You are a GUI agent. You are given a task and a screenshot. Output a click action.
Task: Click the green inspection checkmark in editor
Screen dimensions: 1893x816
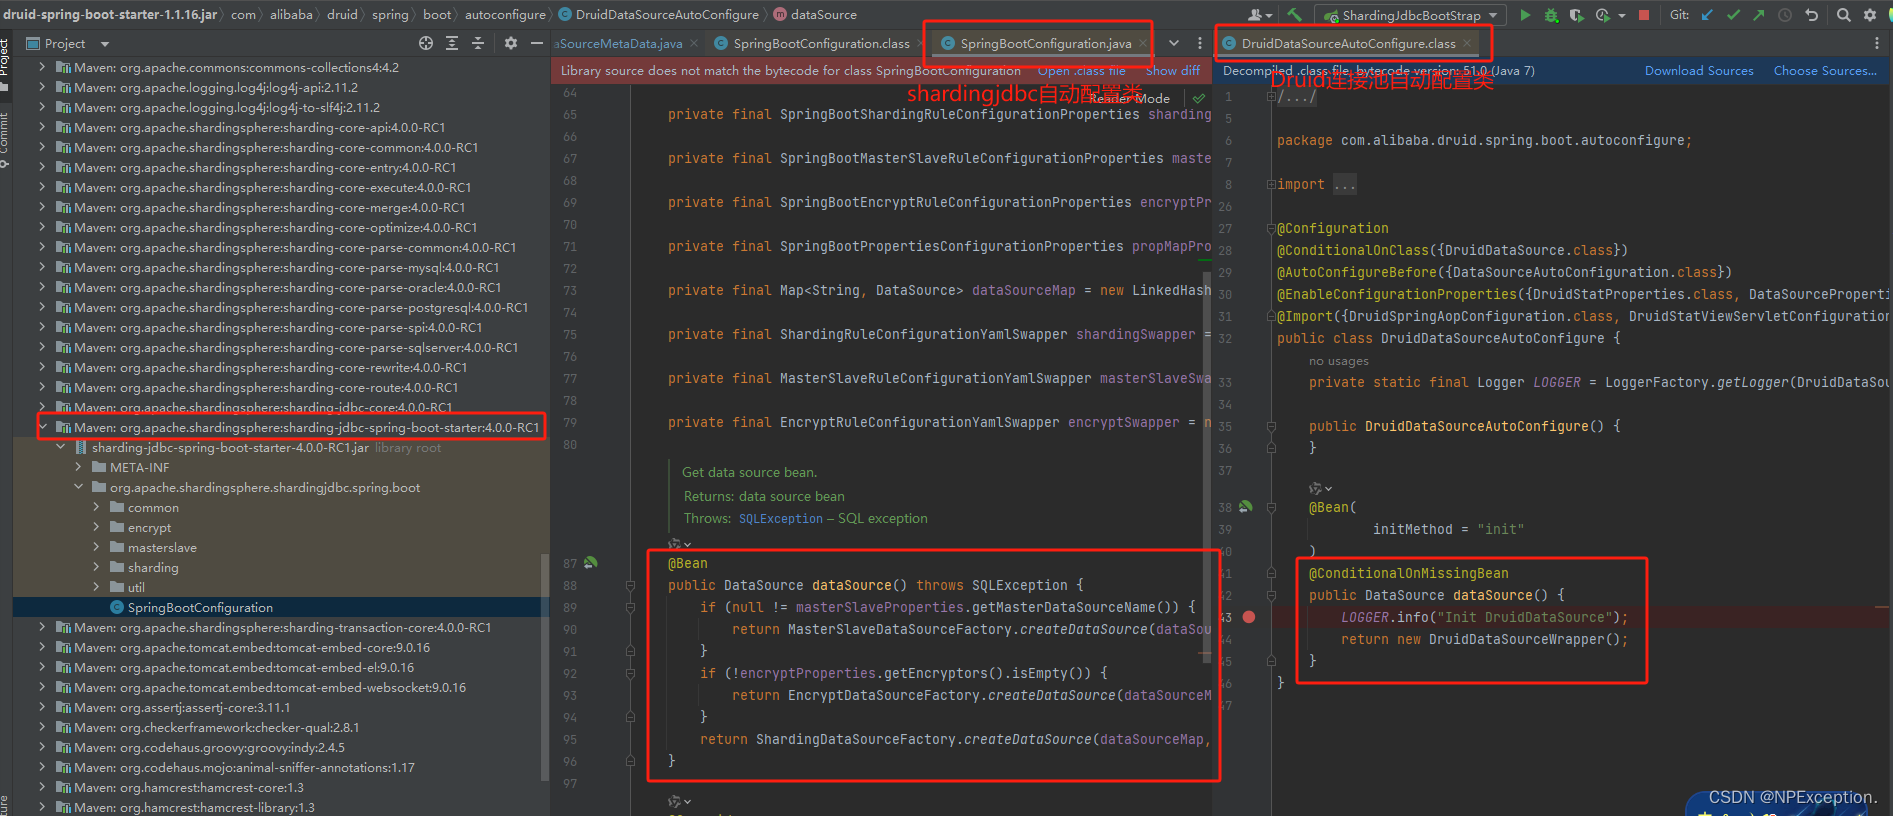(1199, 98)
